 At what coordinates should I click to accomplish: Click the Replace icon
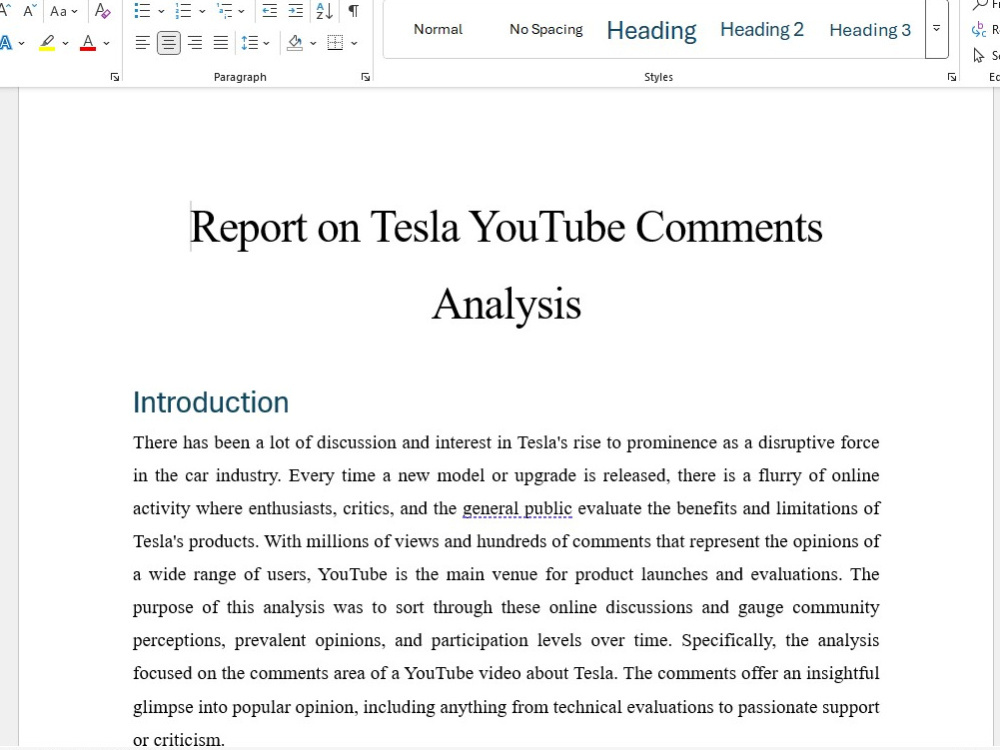(x=979, y=30)
